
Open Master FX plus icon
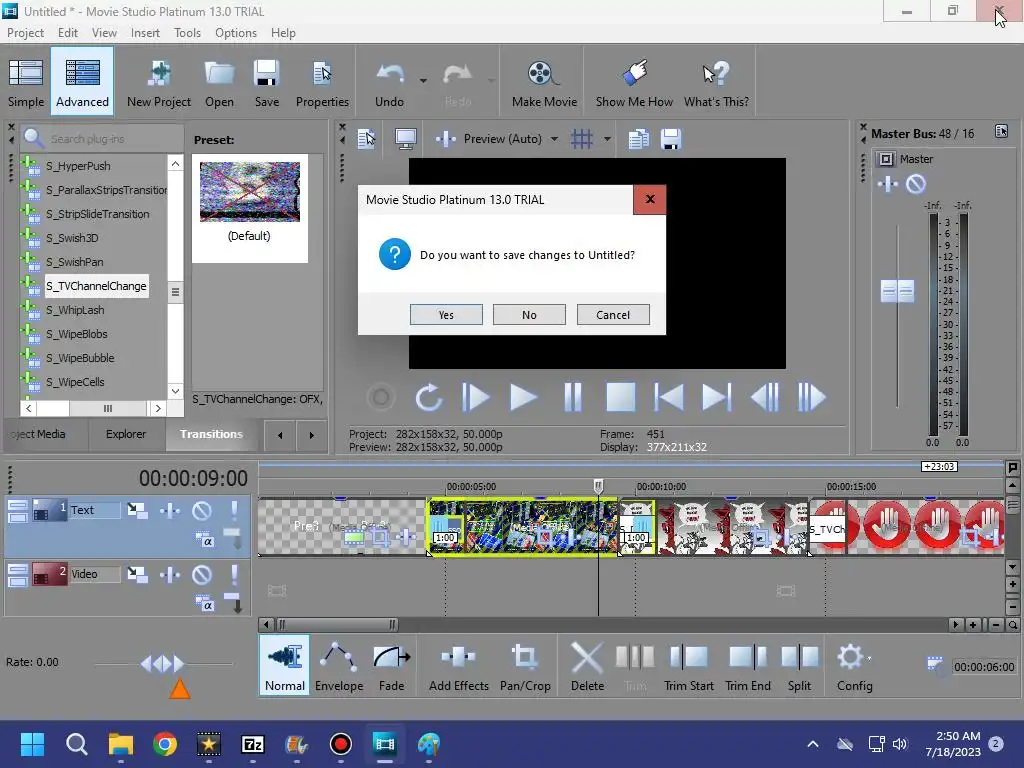pos(888,184)
